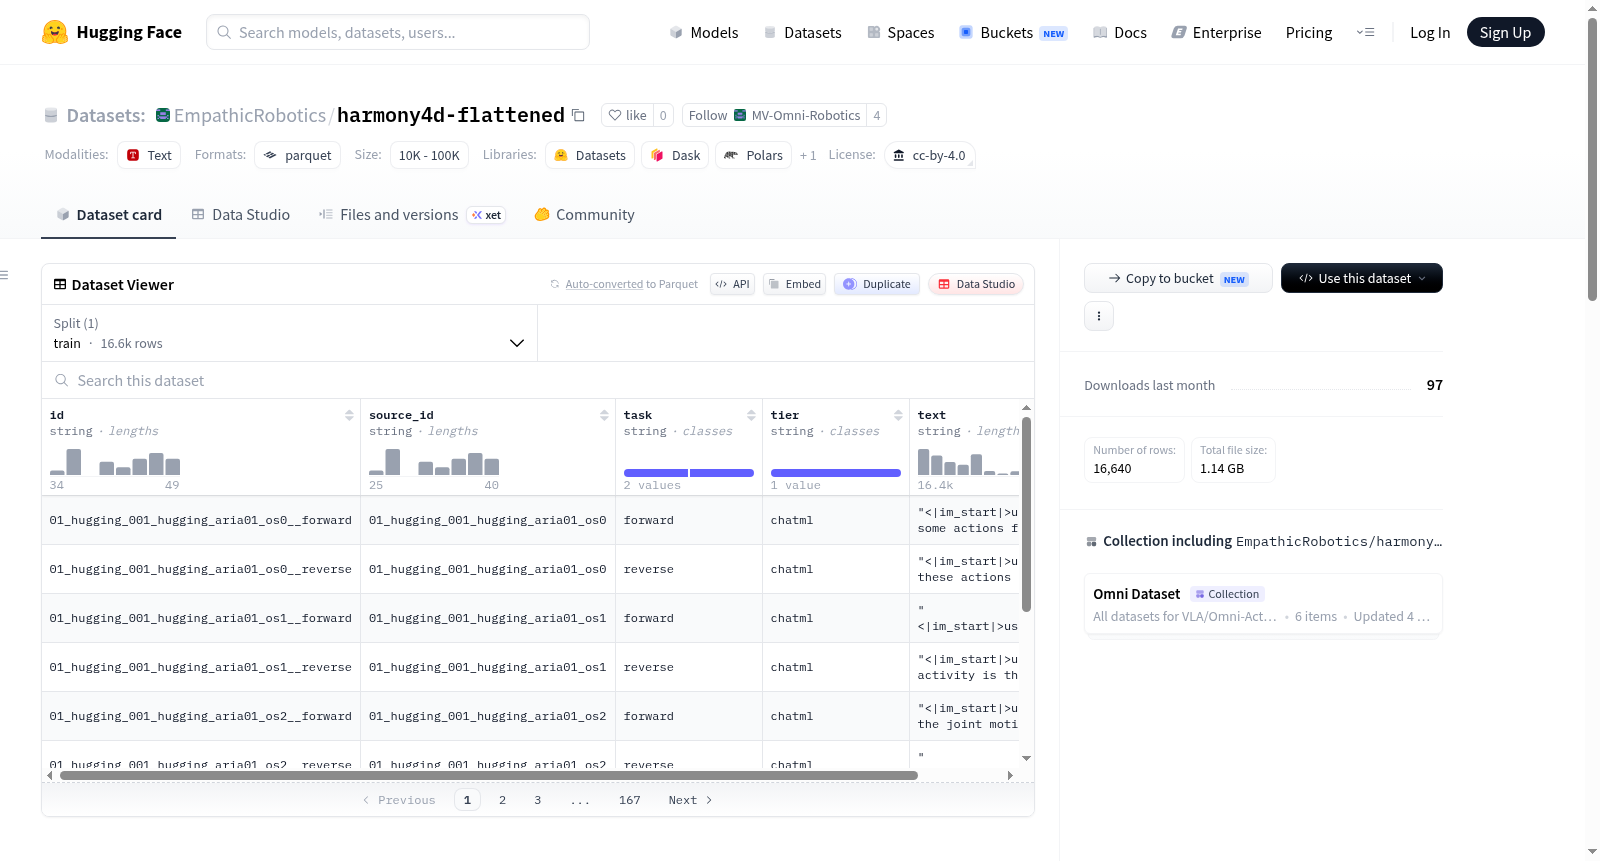Click the Search this dataset field
The image size is (1600, 861).
538,380
